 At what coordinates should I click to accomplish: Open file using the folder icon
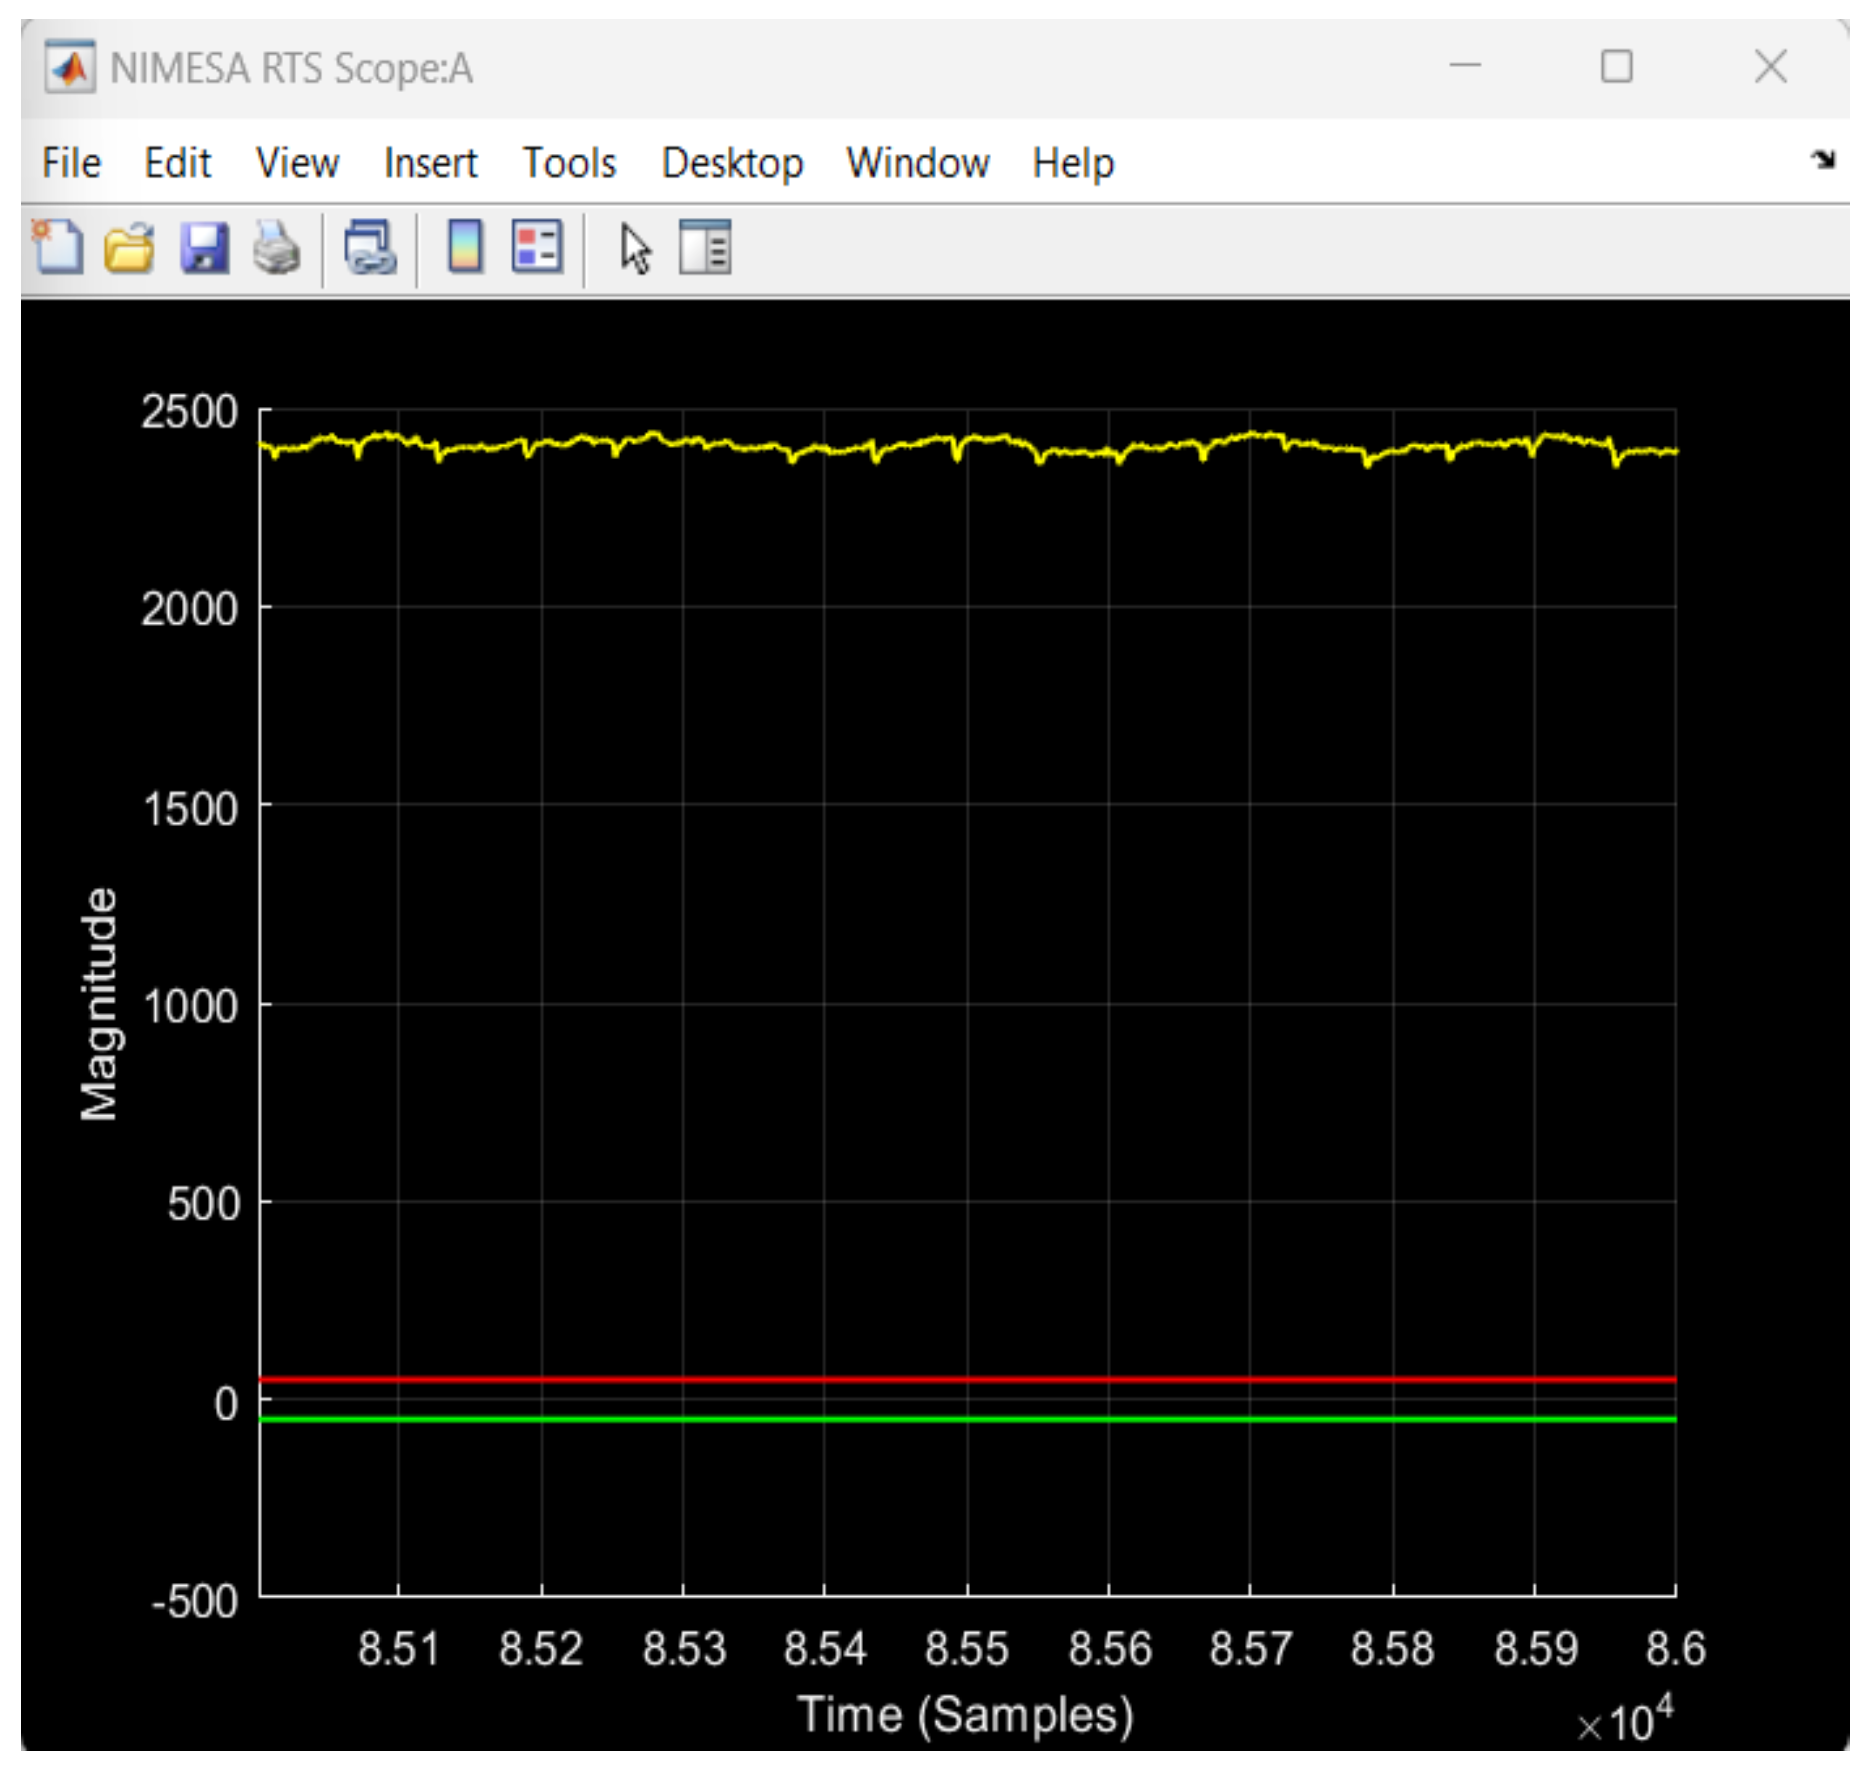click(130, 247)
